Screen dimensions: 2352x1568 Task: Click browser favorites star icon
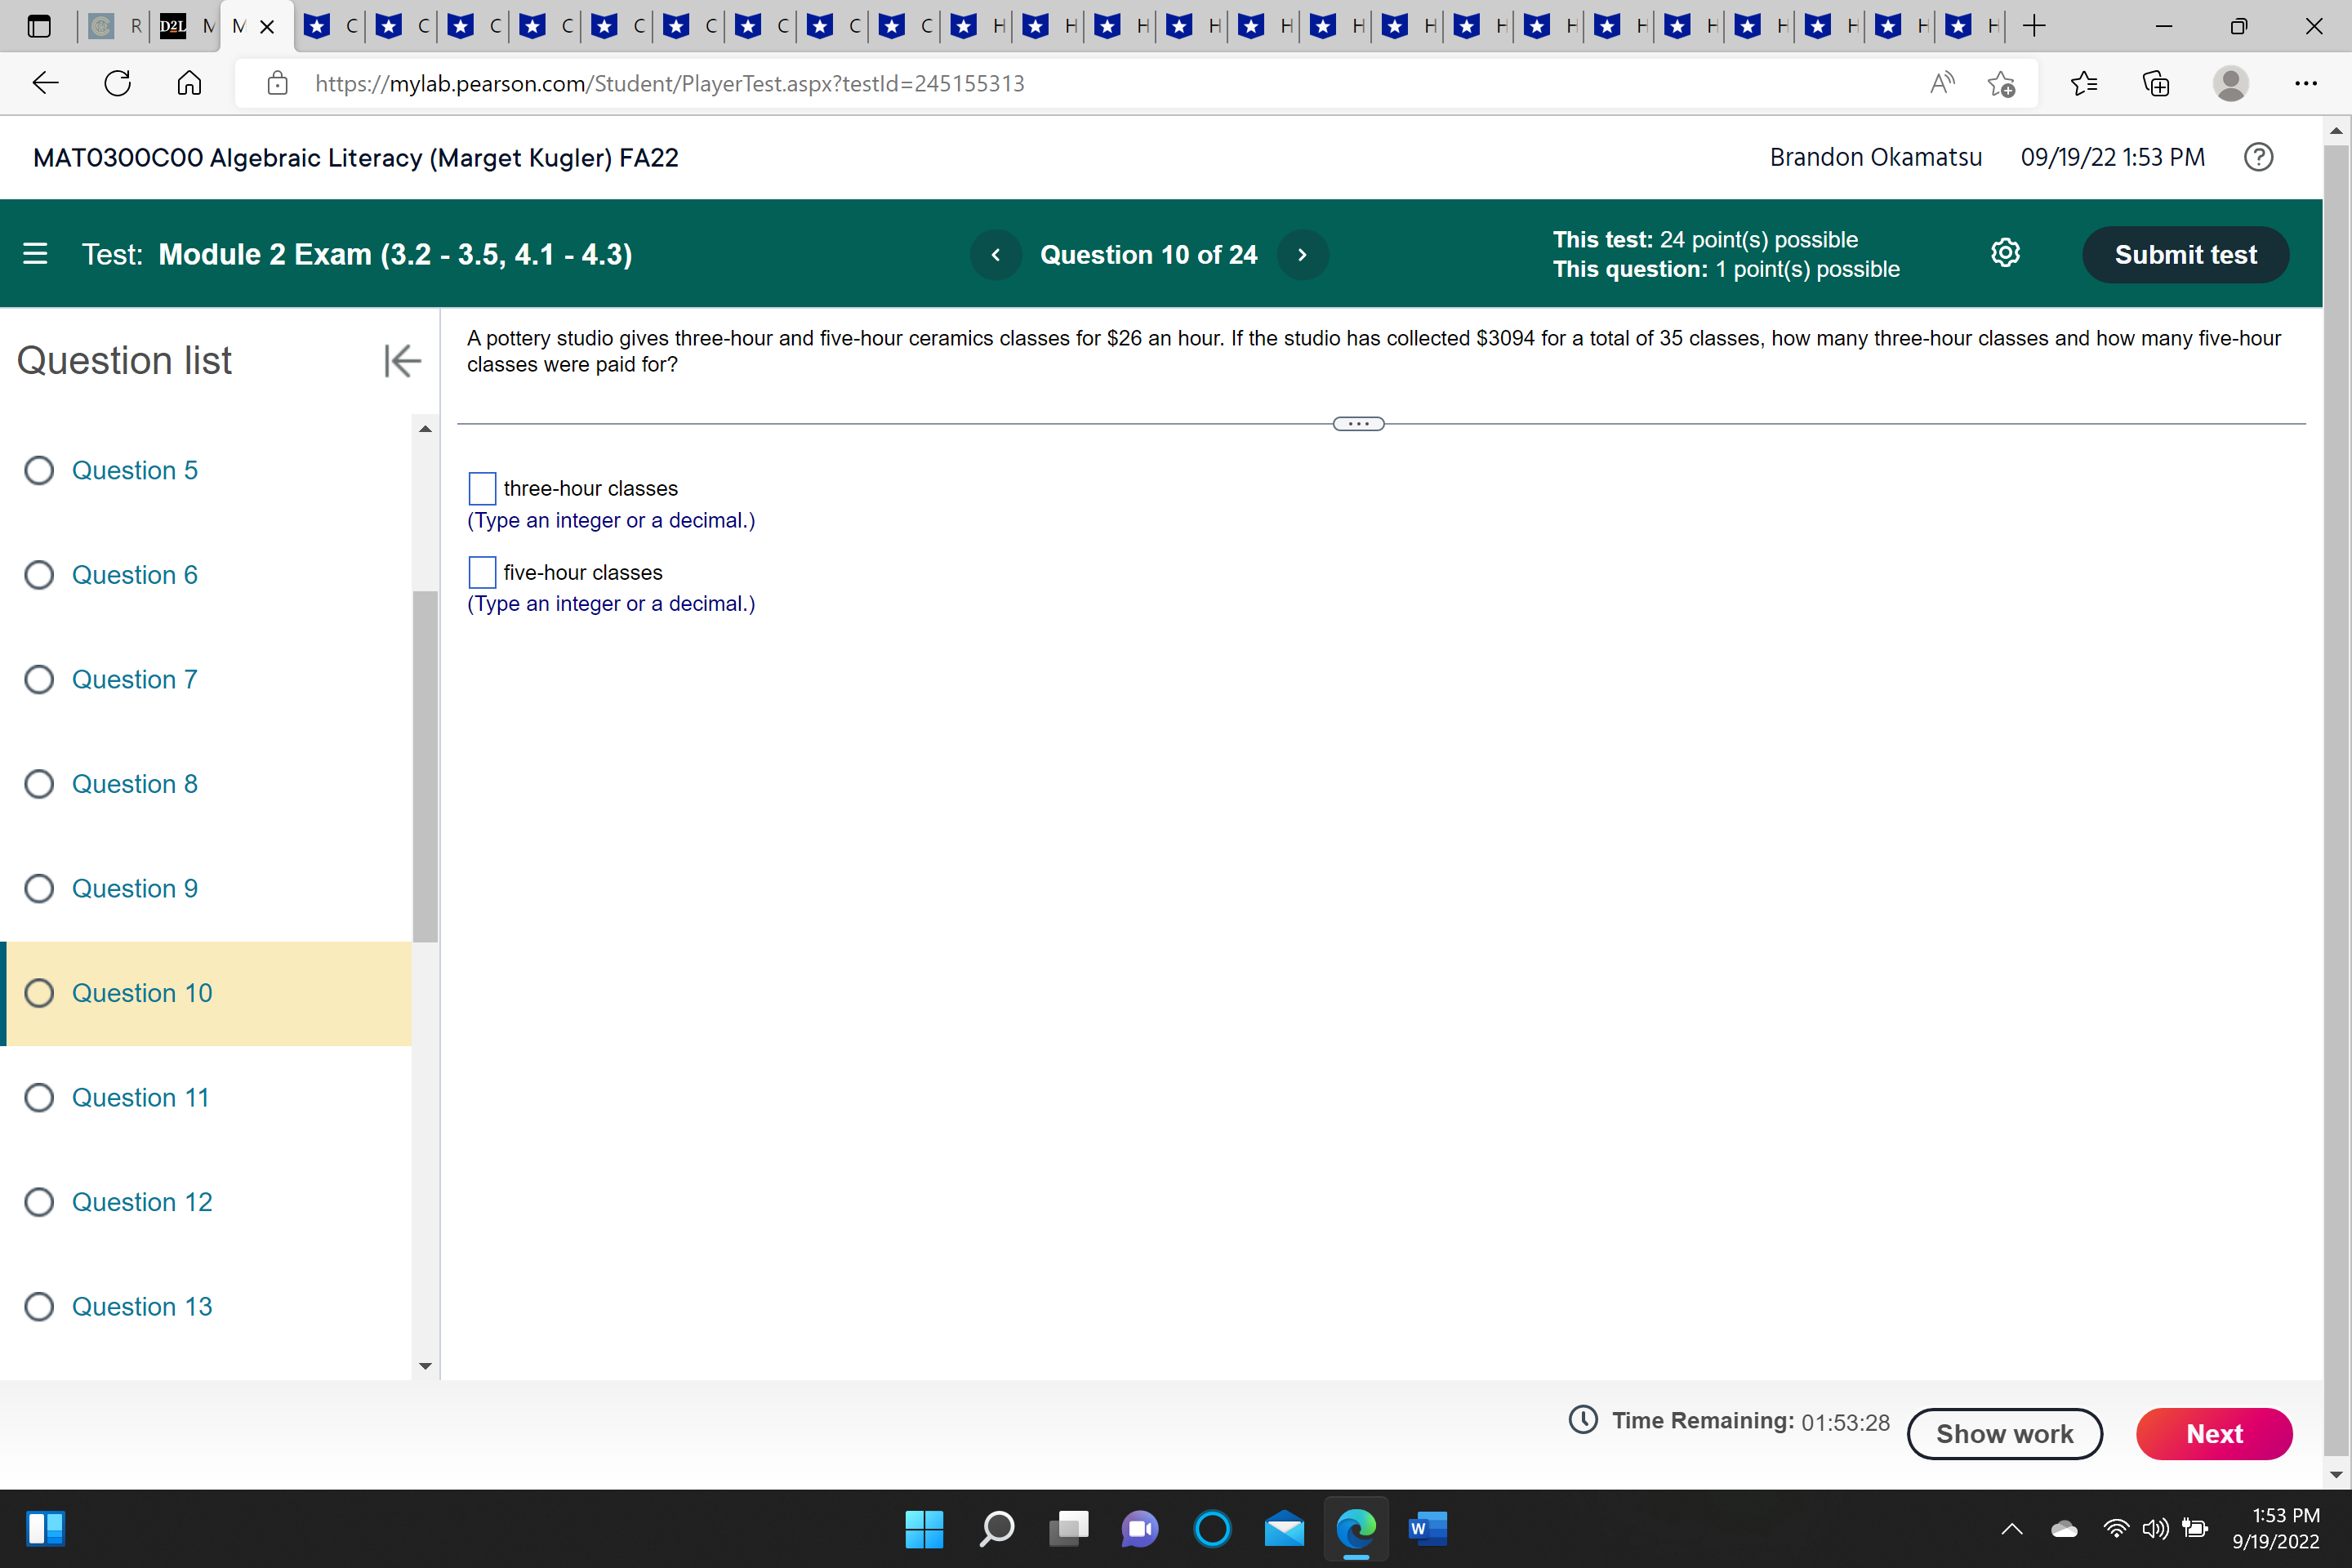(2084, 83)
